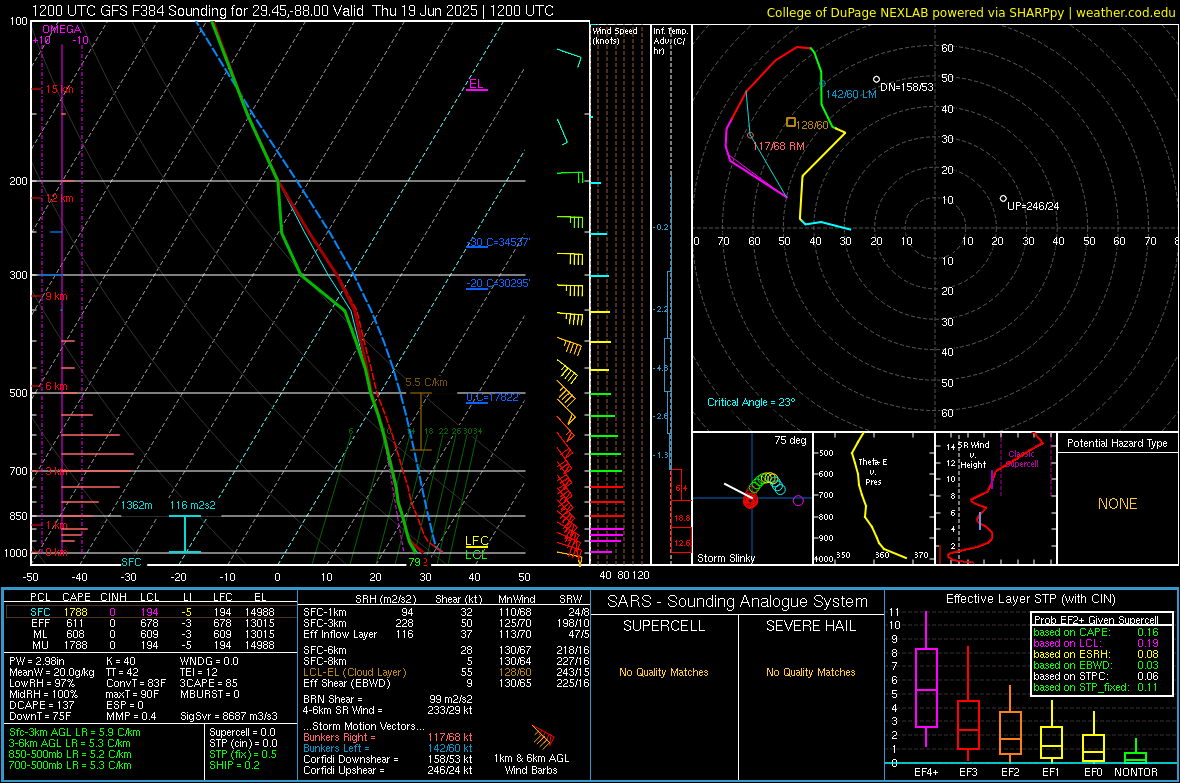Click the SR Wind v. Height label
Screen dimensions: 1180x783
pyautogui.click(x=973, y=455)
